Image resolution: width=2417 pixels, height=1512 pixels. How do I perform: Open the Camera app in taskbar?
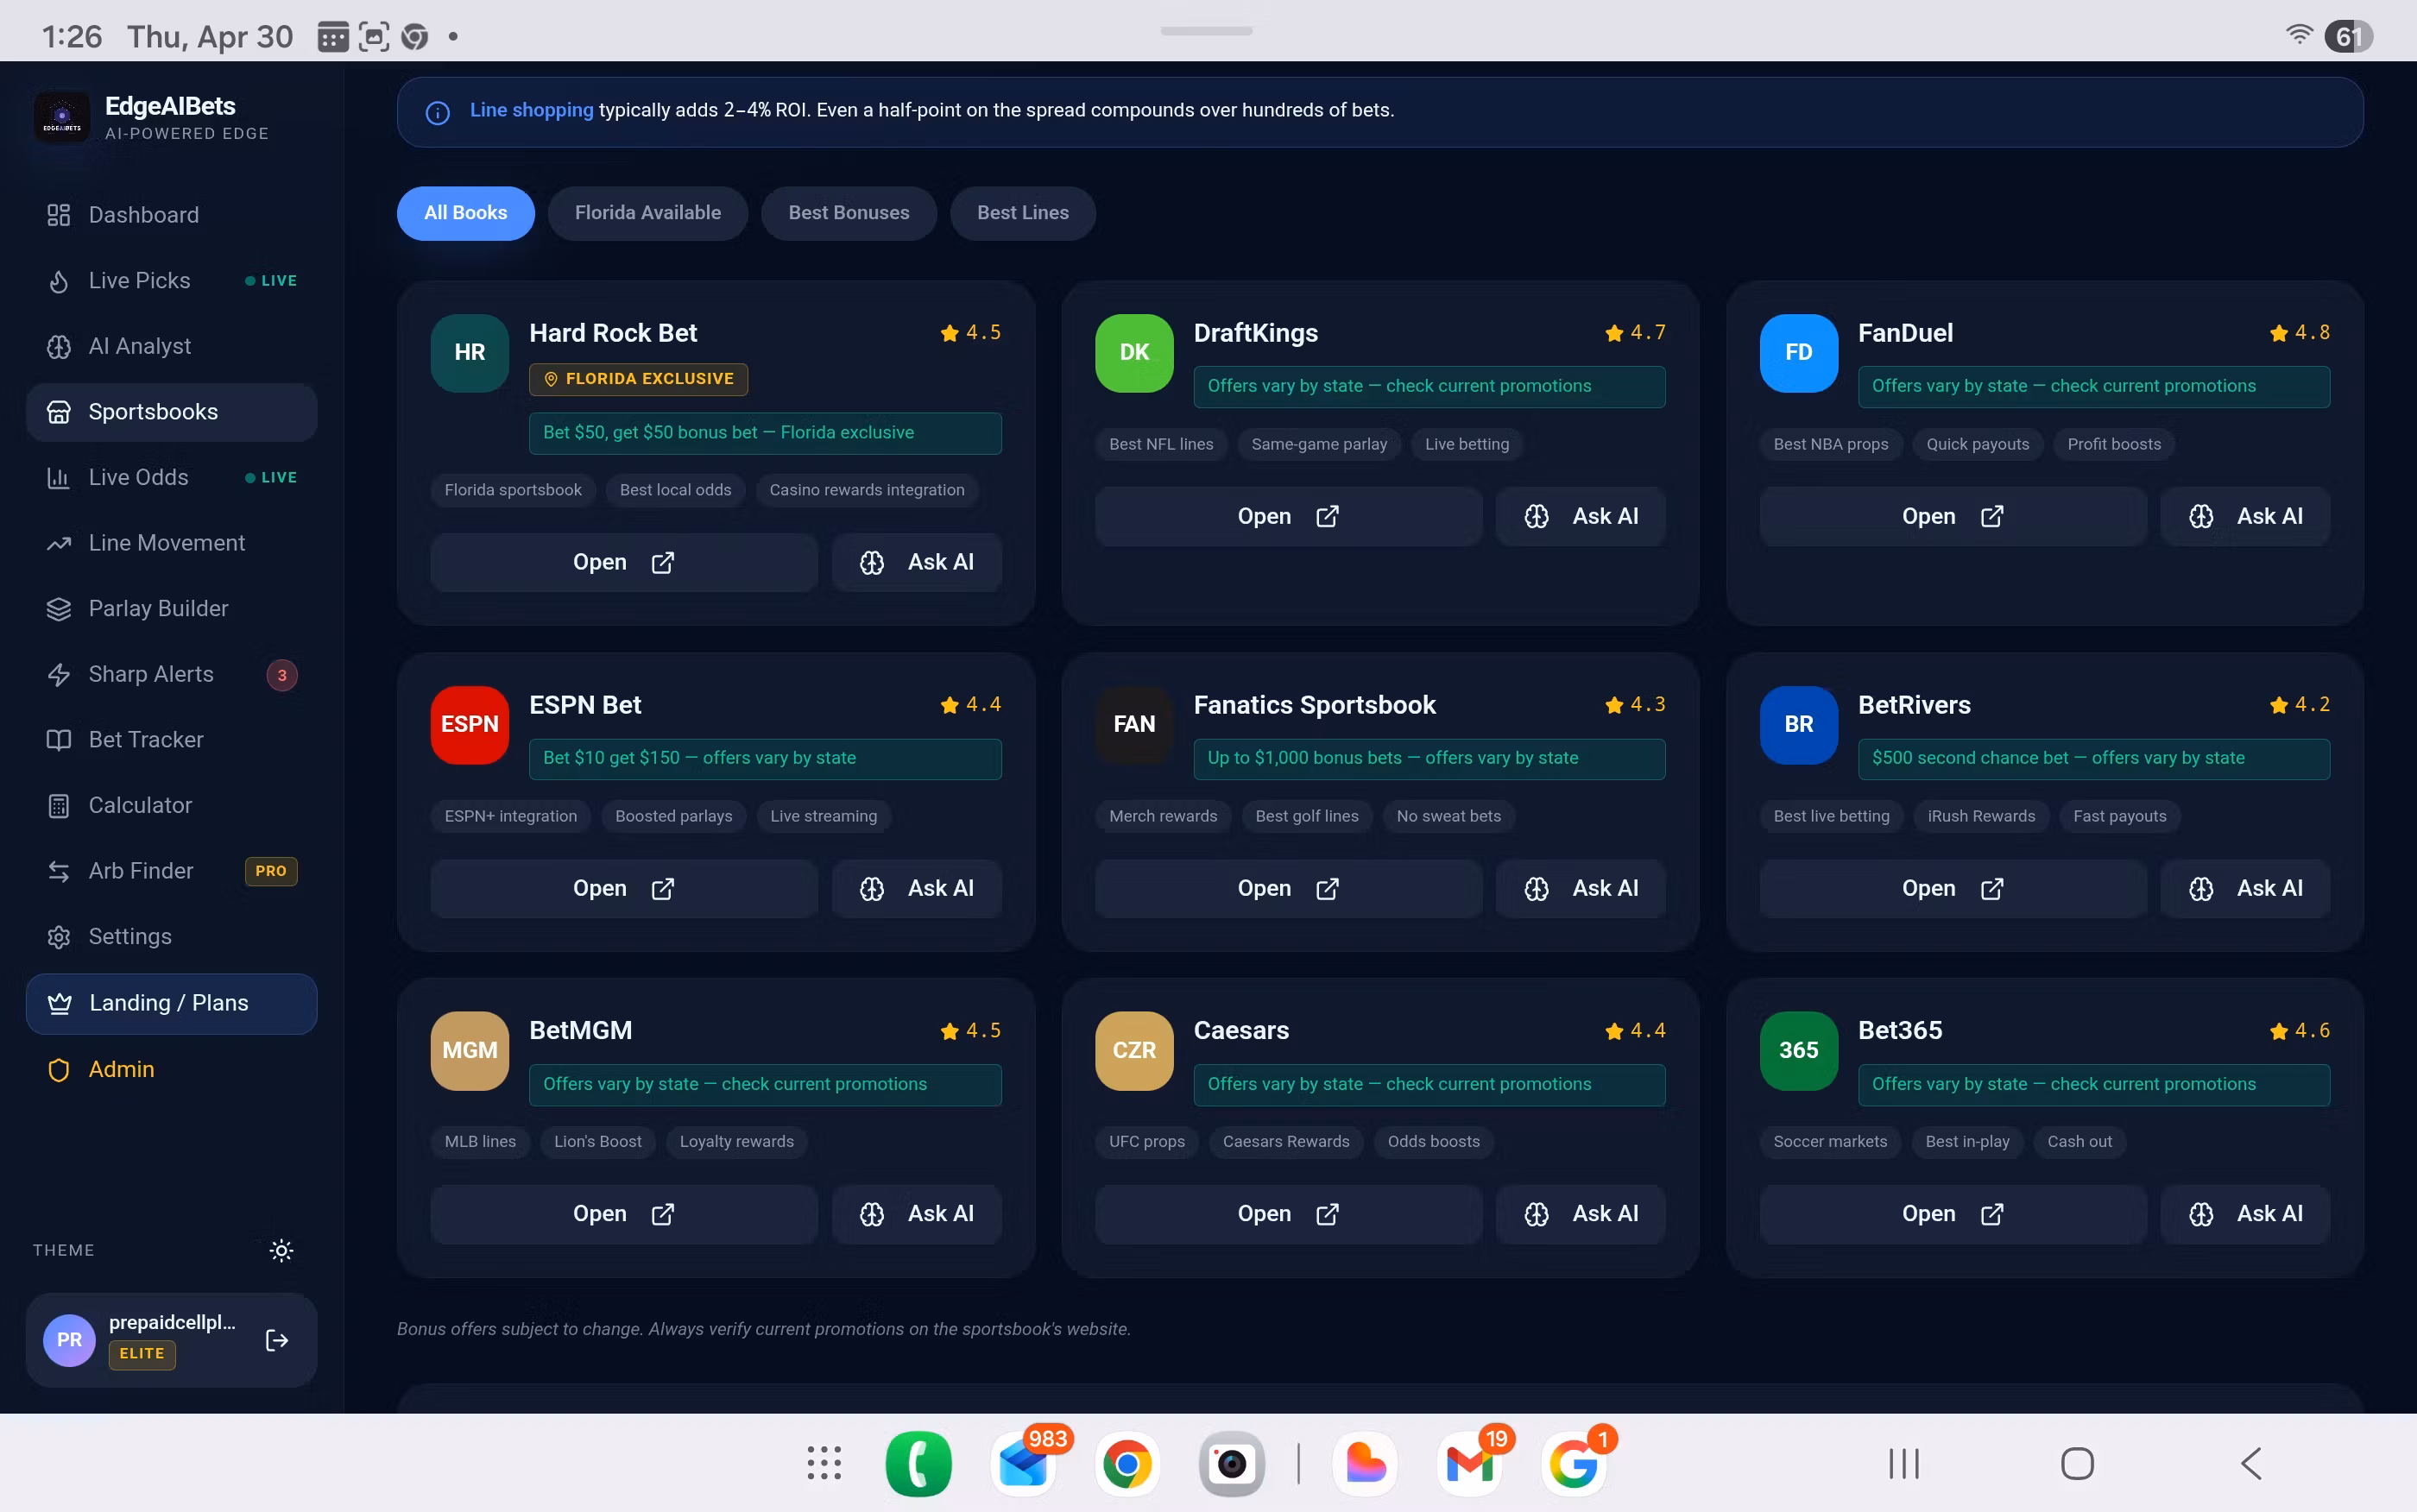point(1232,1464)
